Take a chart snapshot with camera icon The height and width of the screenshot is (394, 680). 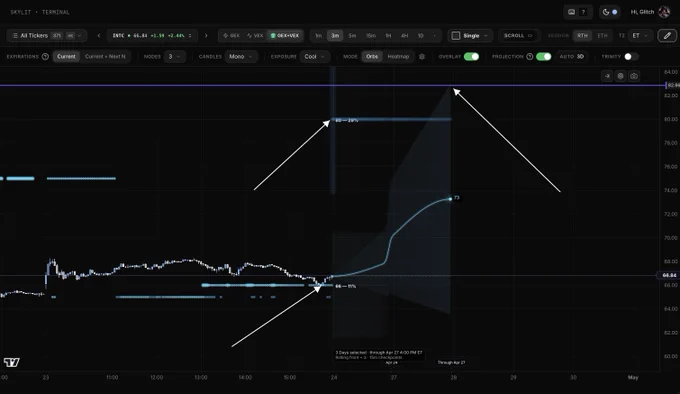tap(634, 76)
